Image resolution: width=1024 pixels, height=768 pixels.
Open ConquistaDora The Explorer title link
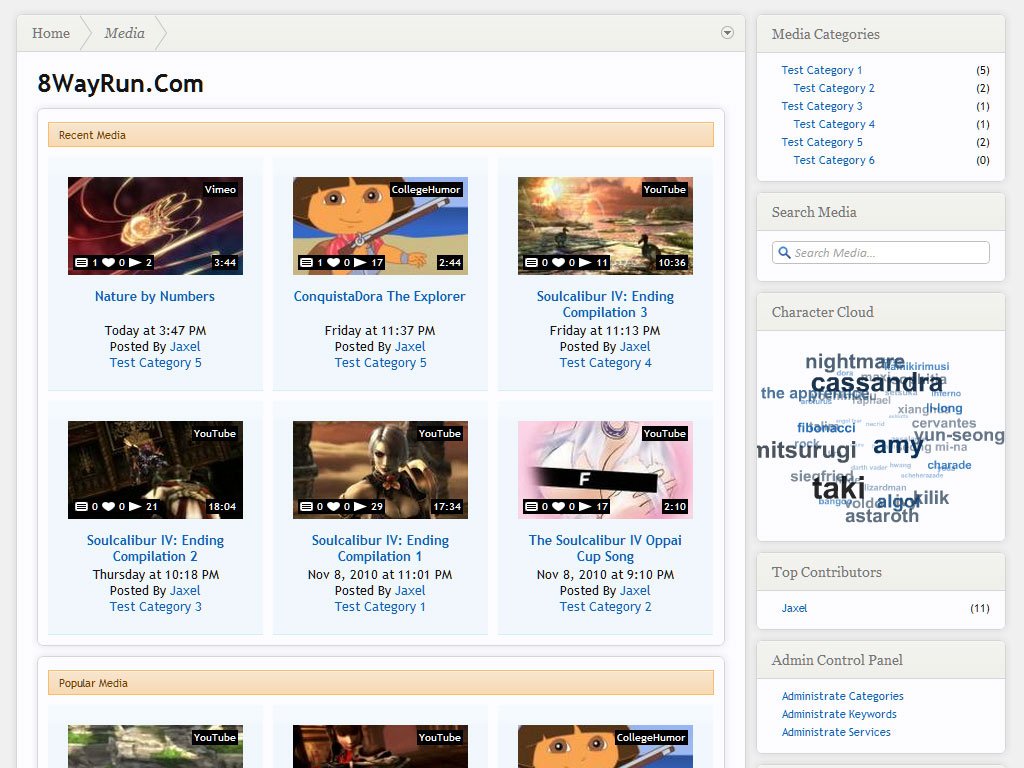tap(379, 296)
